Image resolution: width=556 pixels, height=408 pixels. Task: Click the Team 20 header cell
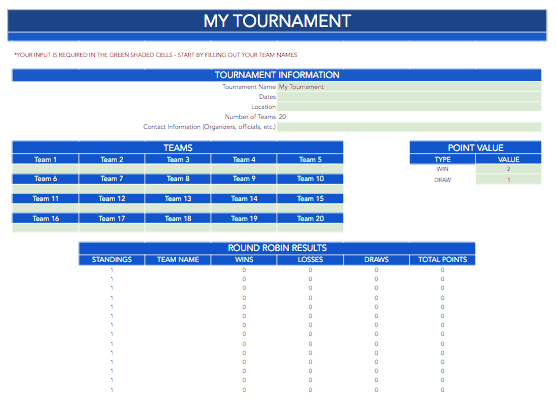[310, 218]
